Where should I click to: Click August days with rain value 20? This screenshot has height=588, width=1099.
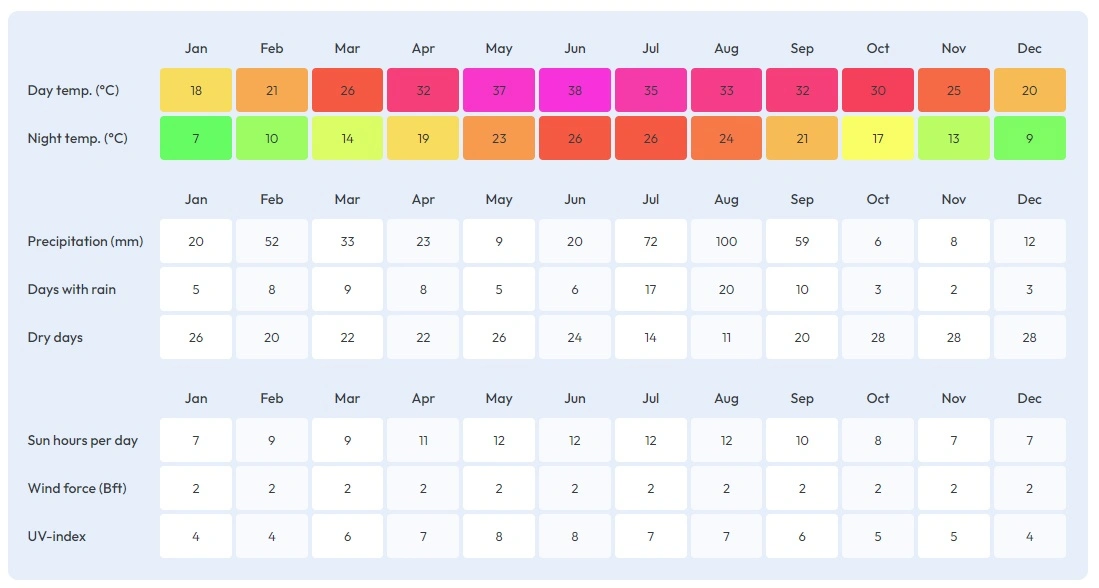point(726,289)
